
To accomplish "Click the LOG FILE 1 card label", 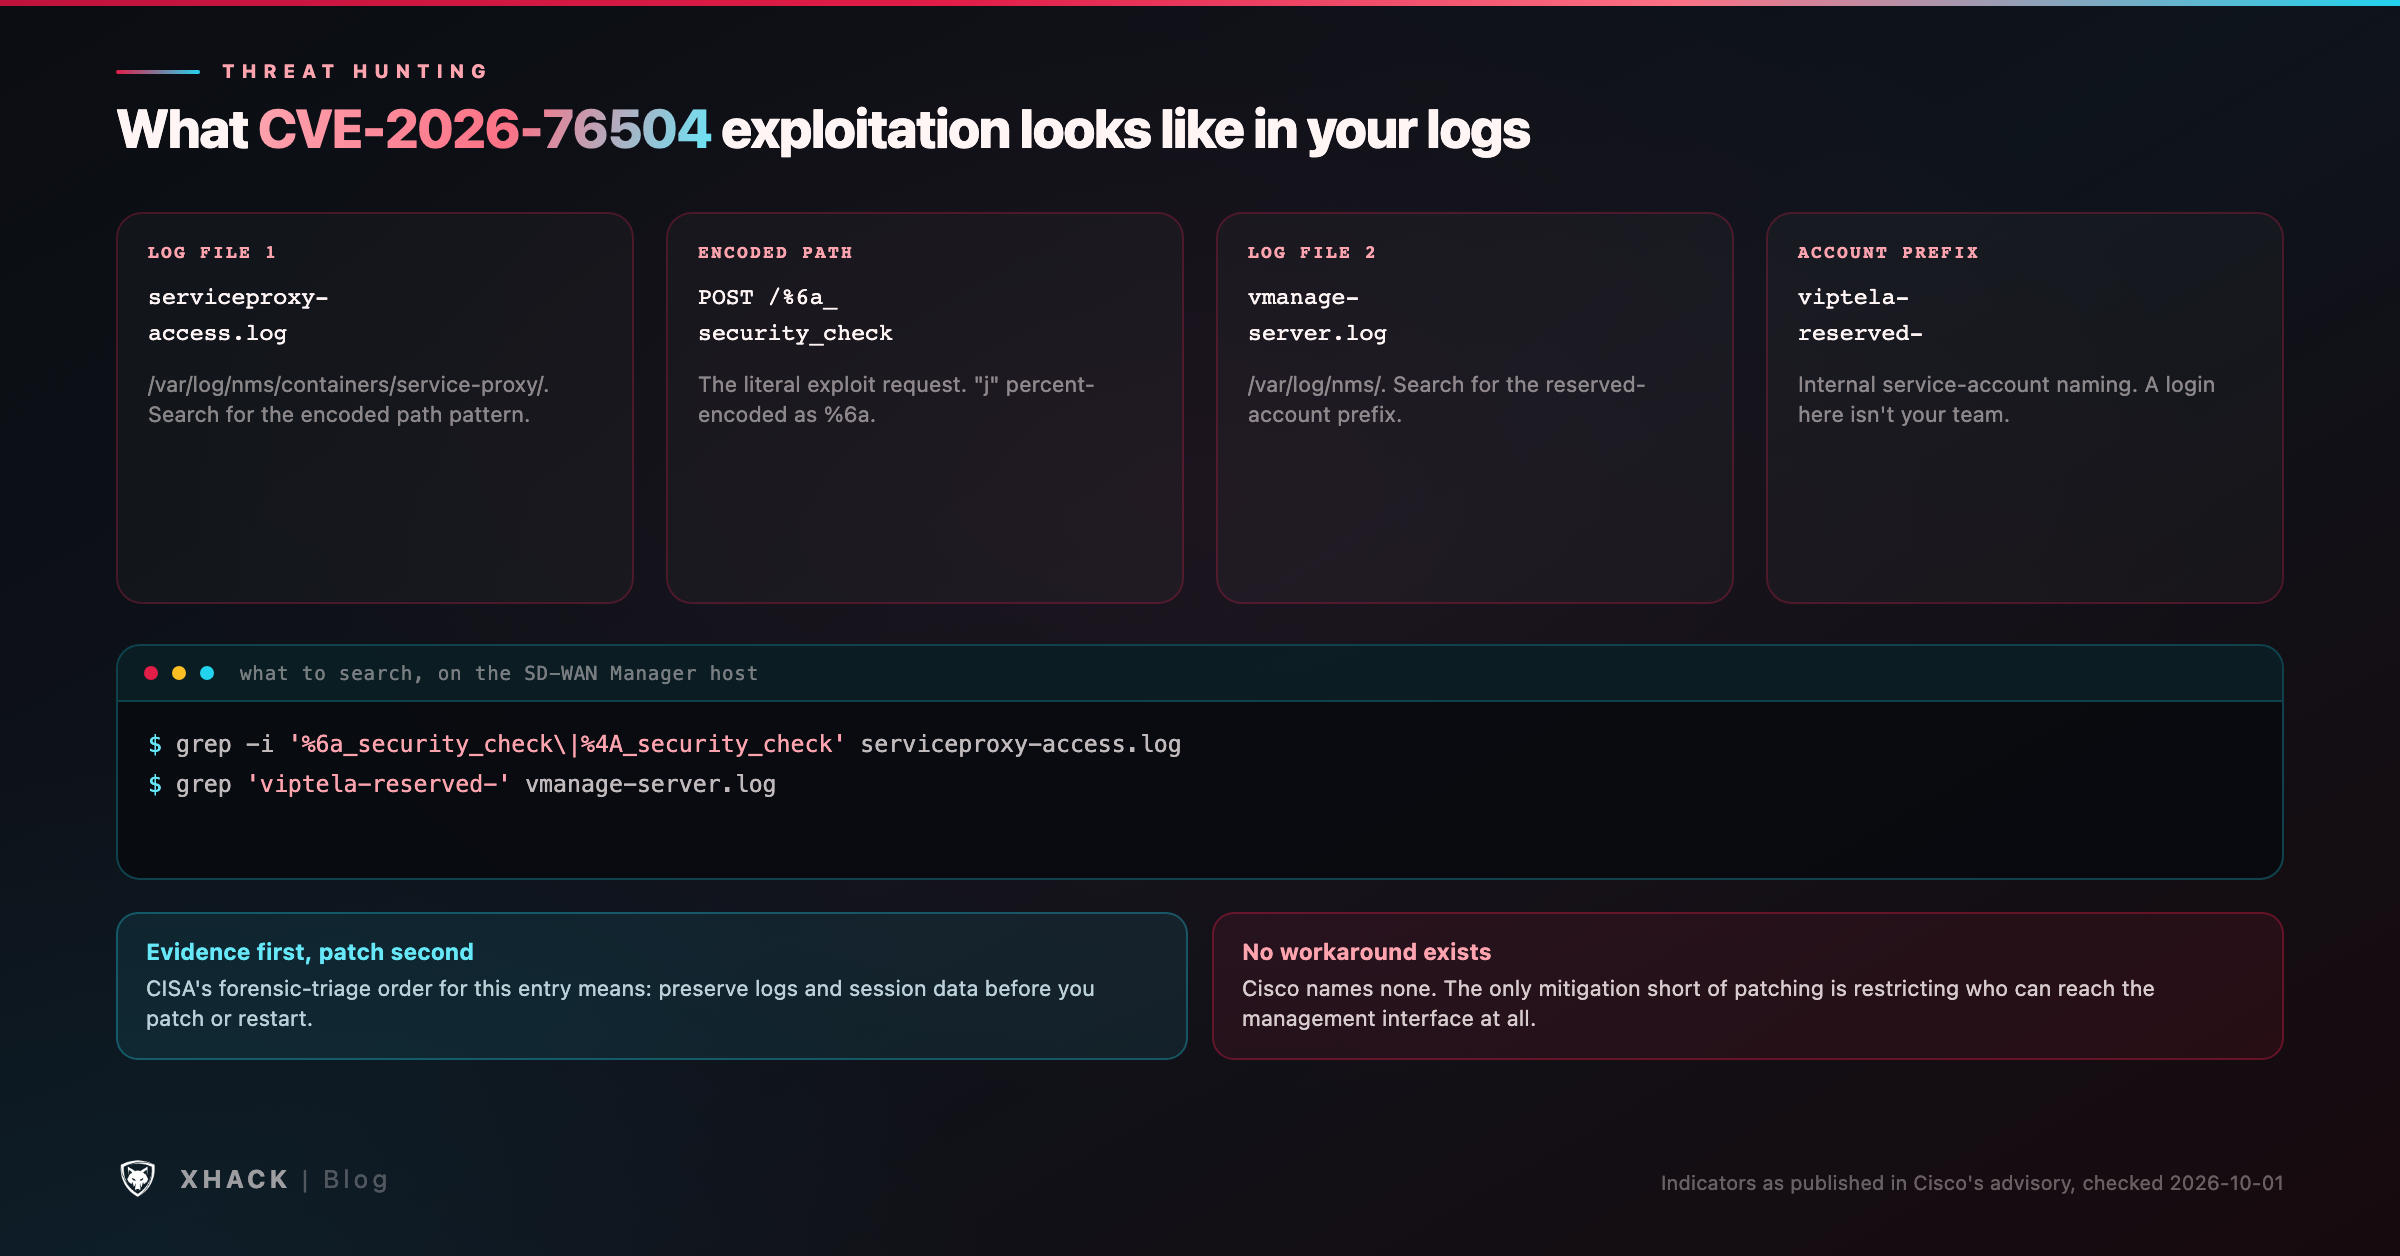I will (212, 253).
